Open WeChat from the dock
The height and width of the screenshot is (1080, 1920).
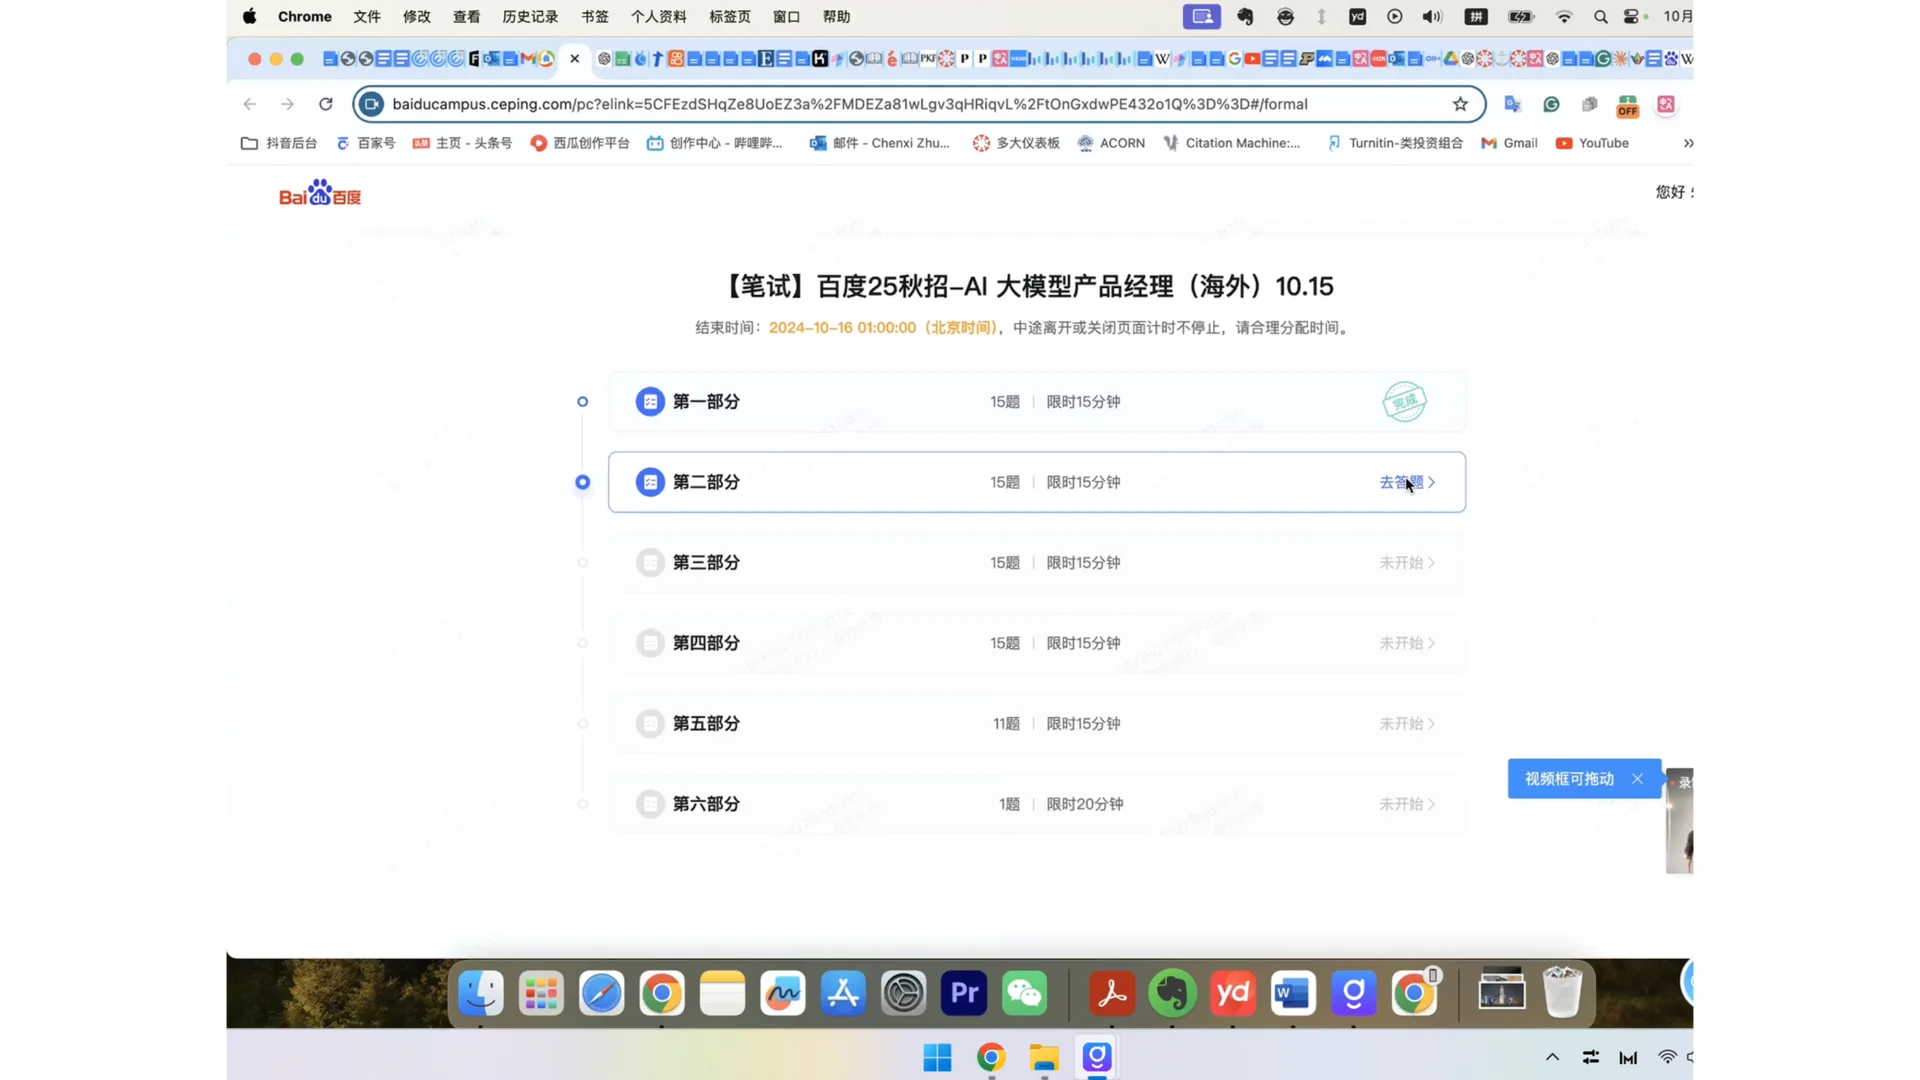[x=1024, y=993]
